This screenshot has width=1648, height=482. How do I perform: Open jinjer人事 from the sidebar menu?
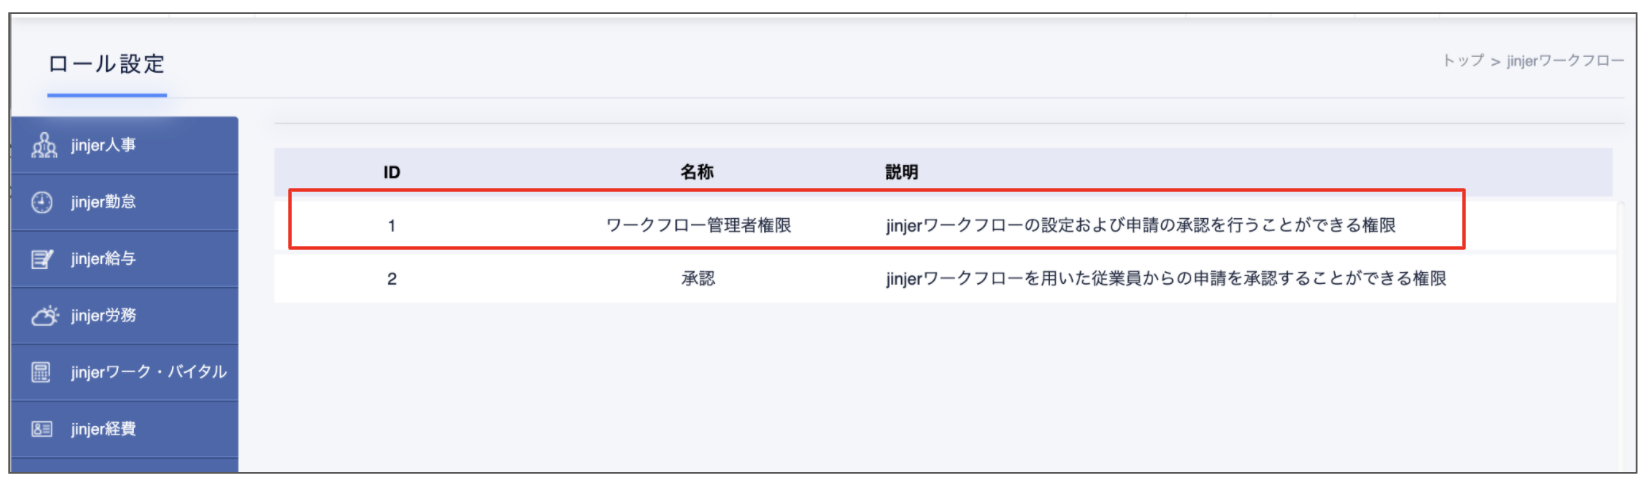coord(103,146)
